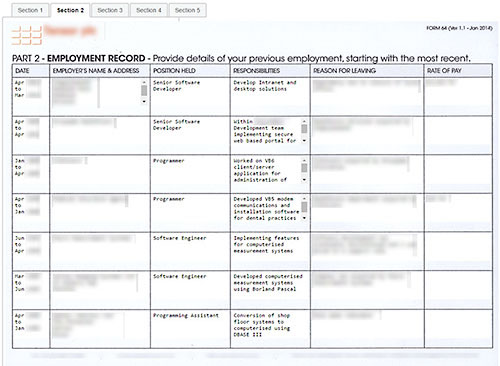Click scroll up arrow in VB6 client/server responsibilities
Image resolution: width=500 pixels, height=366 pixels.
tap(304, 161)
